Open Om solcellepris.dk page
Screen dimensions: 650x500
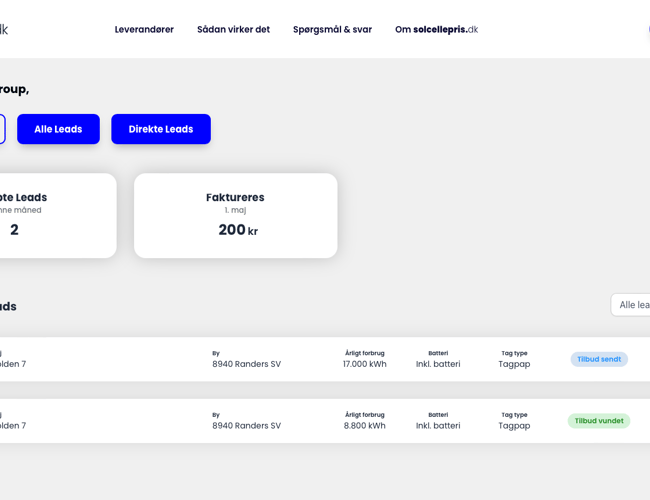coord(436,29)
